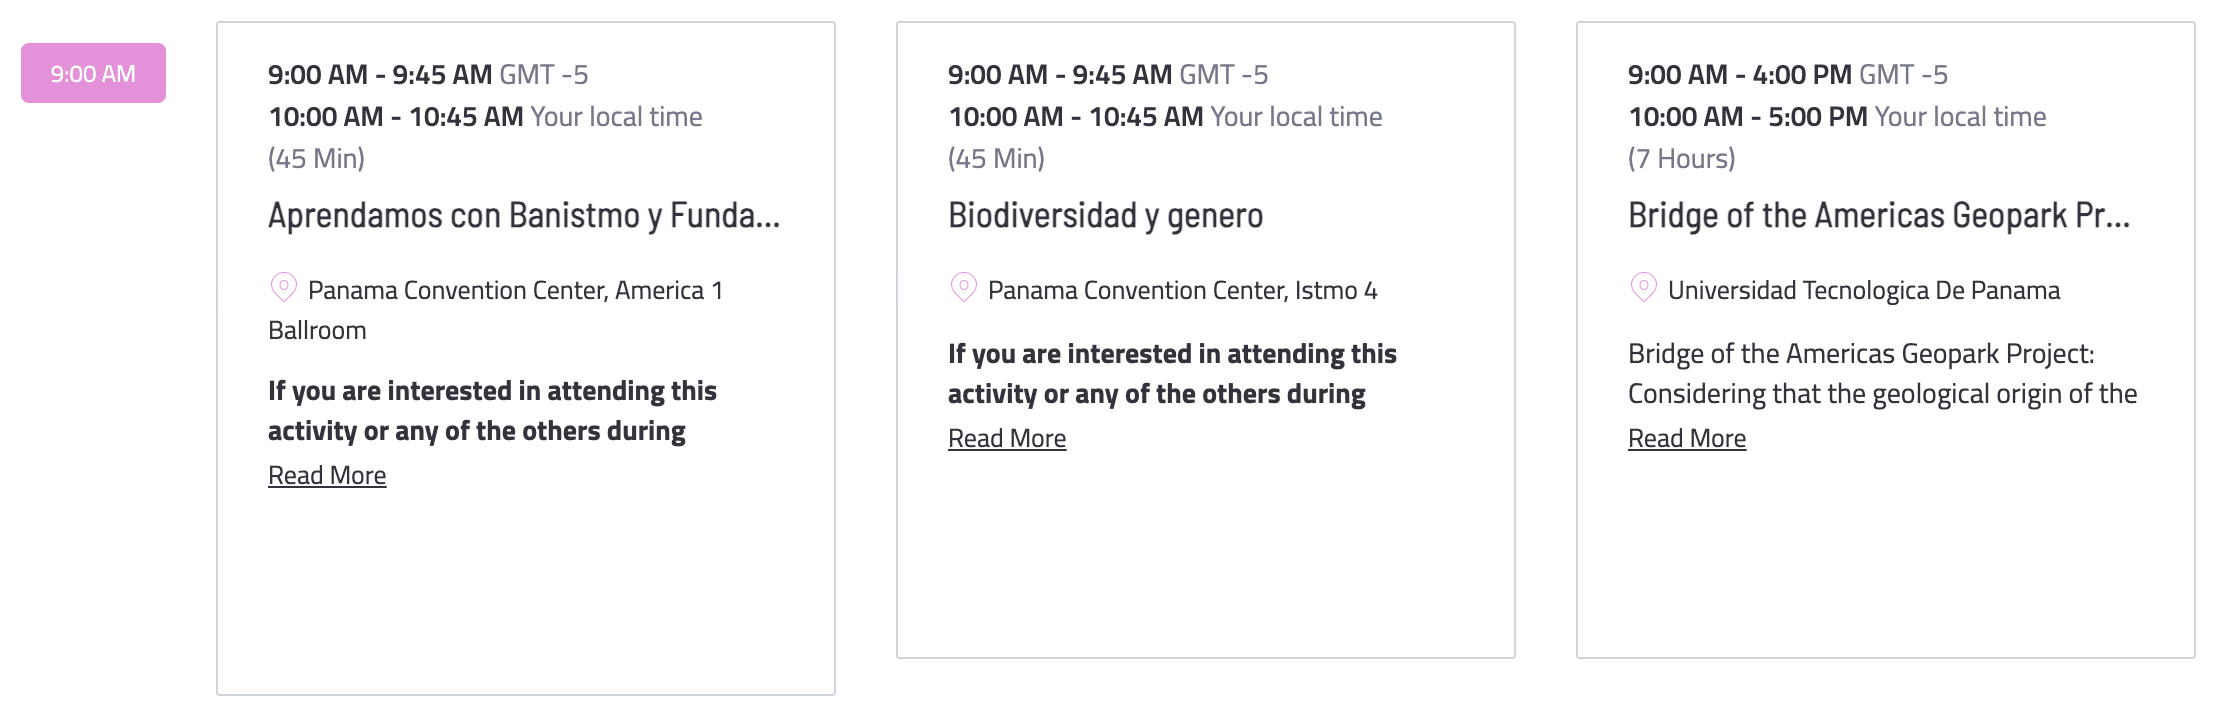Viewport: 2224px width, 724px height.
Task: Click 10:00 AM - 5:00 PM local time line
Action: [x=1837, y=116]
